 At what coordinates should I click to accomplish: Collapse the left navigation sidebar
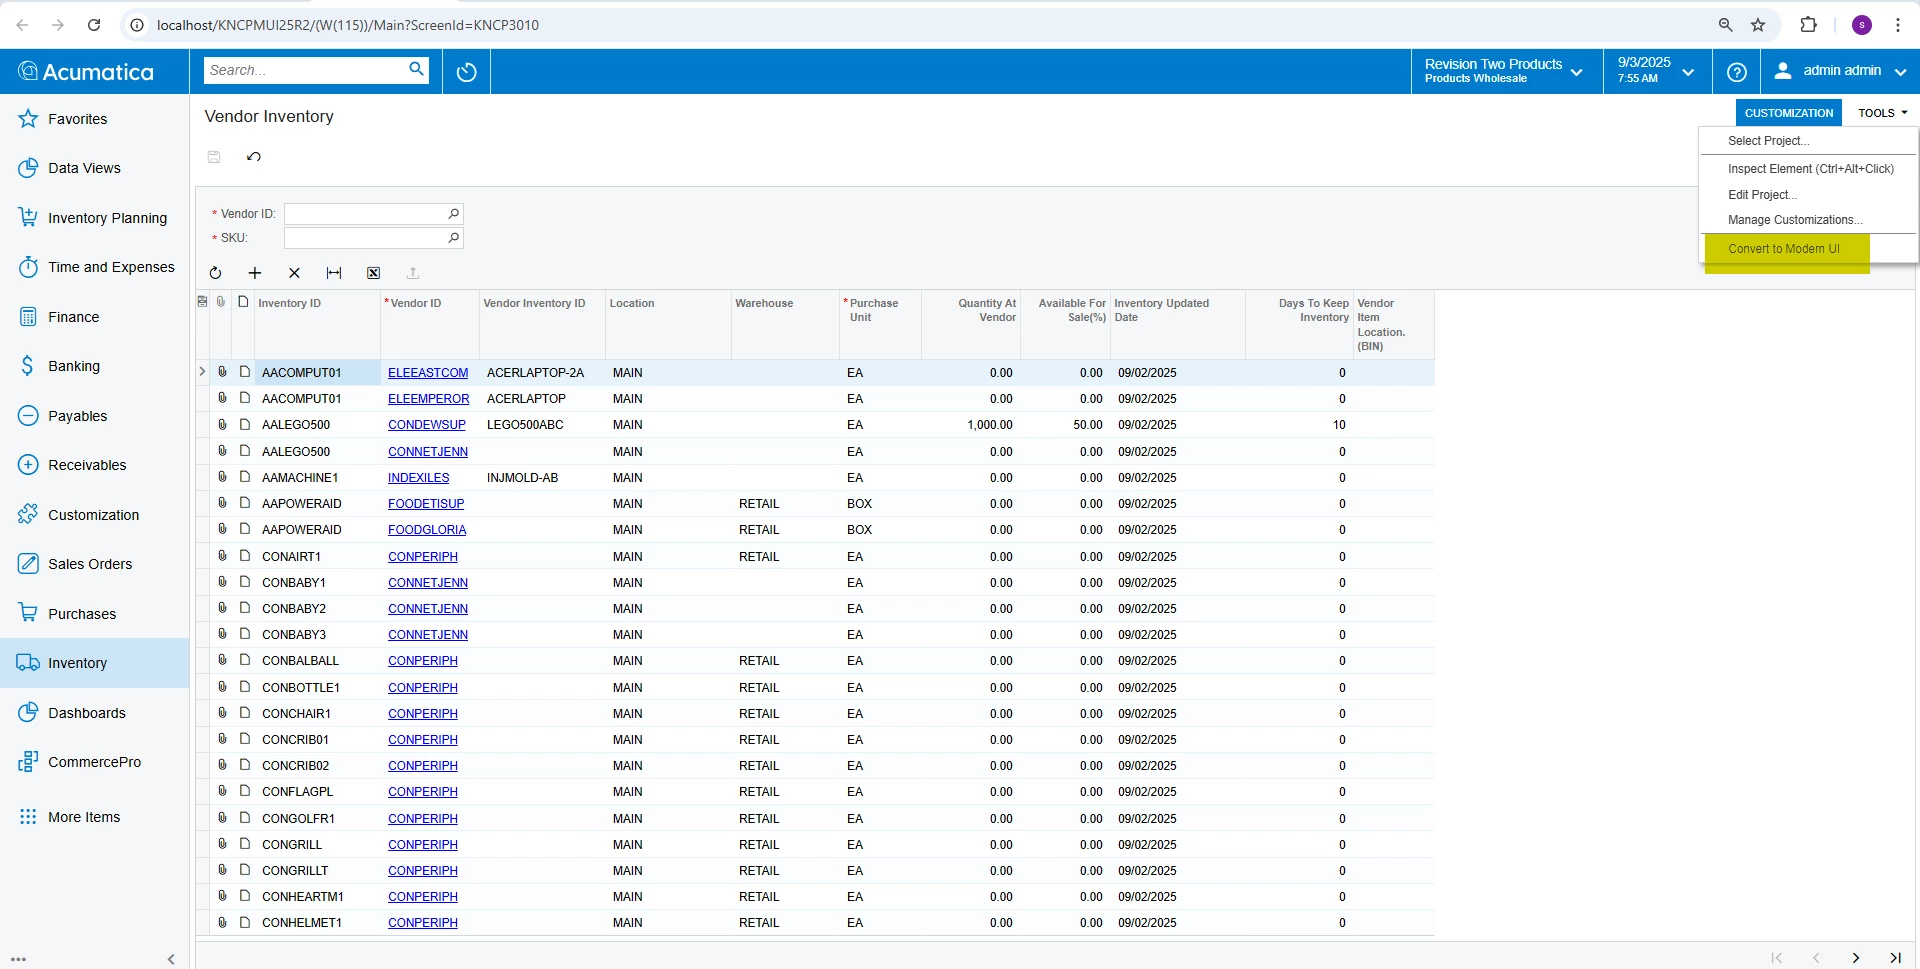[x=171, y=959]
